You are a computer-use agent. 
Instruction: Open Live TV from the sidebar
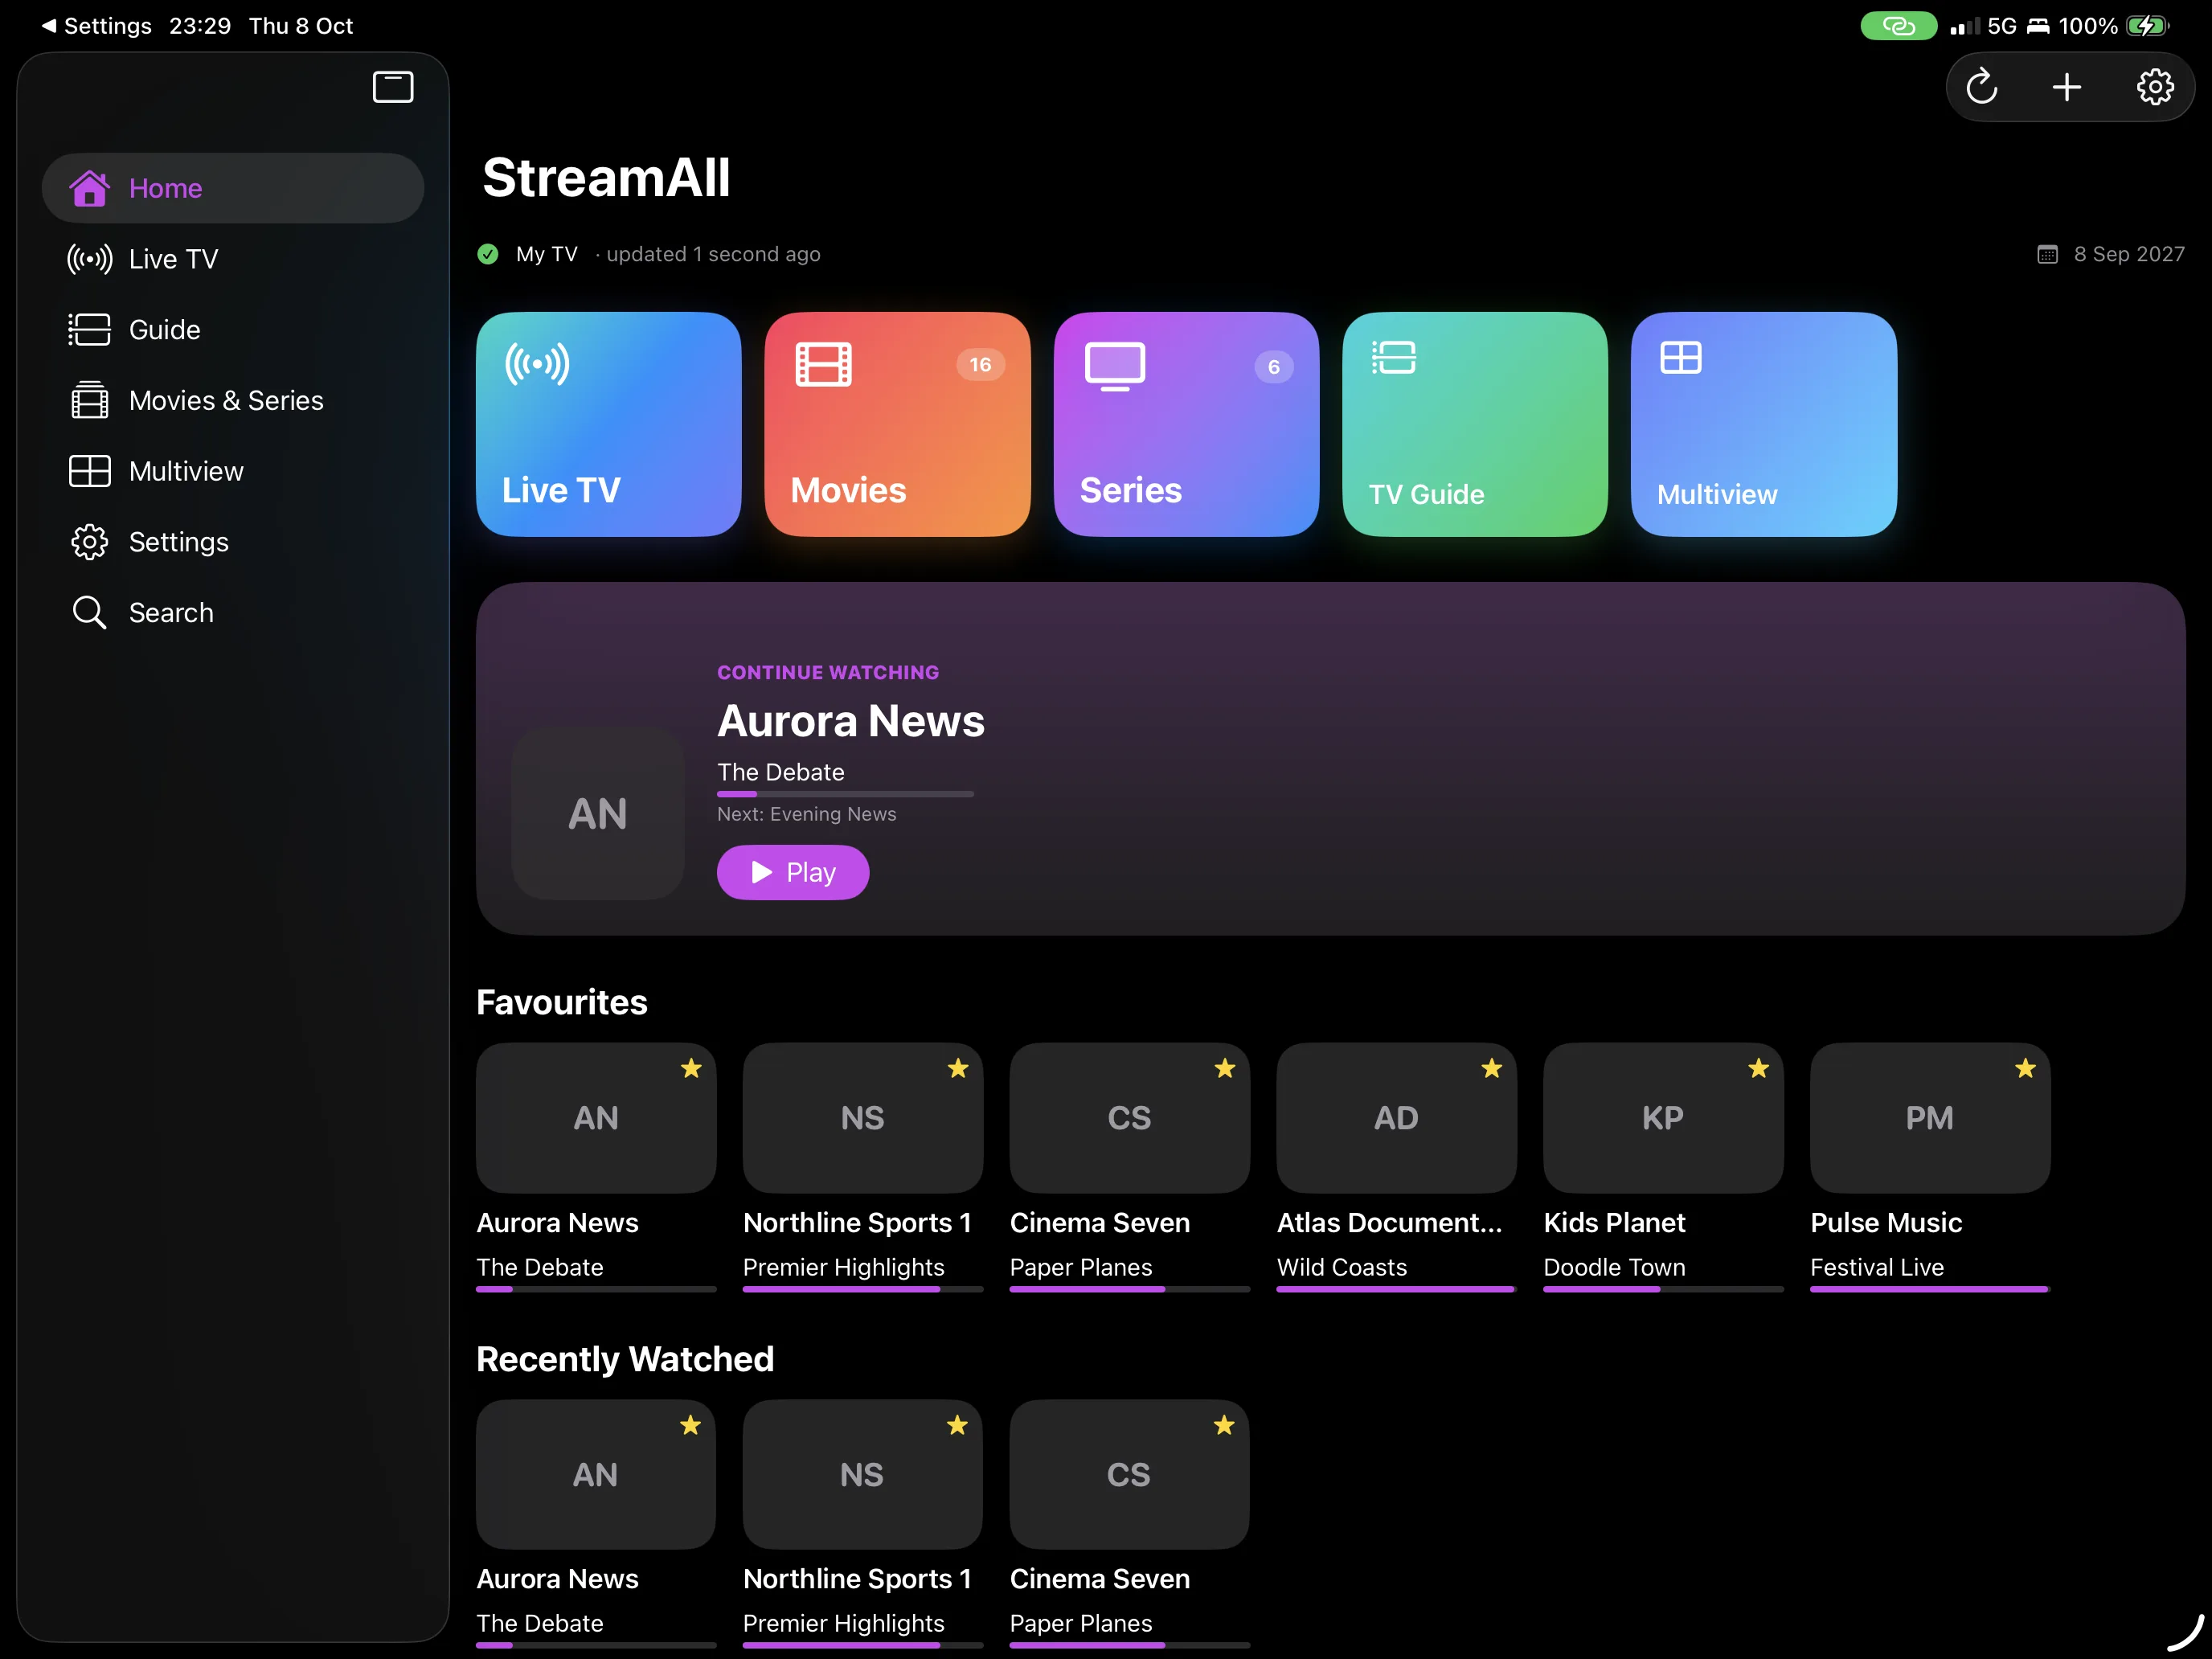(x=233, y=259)
